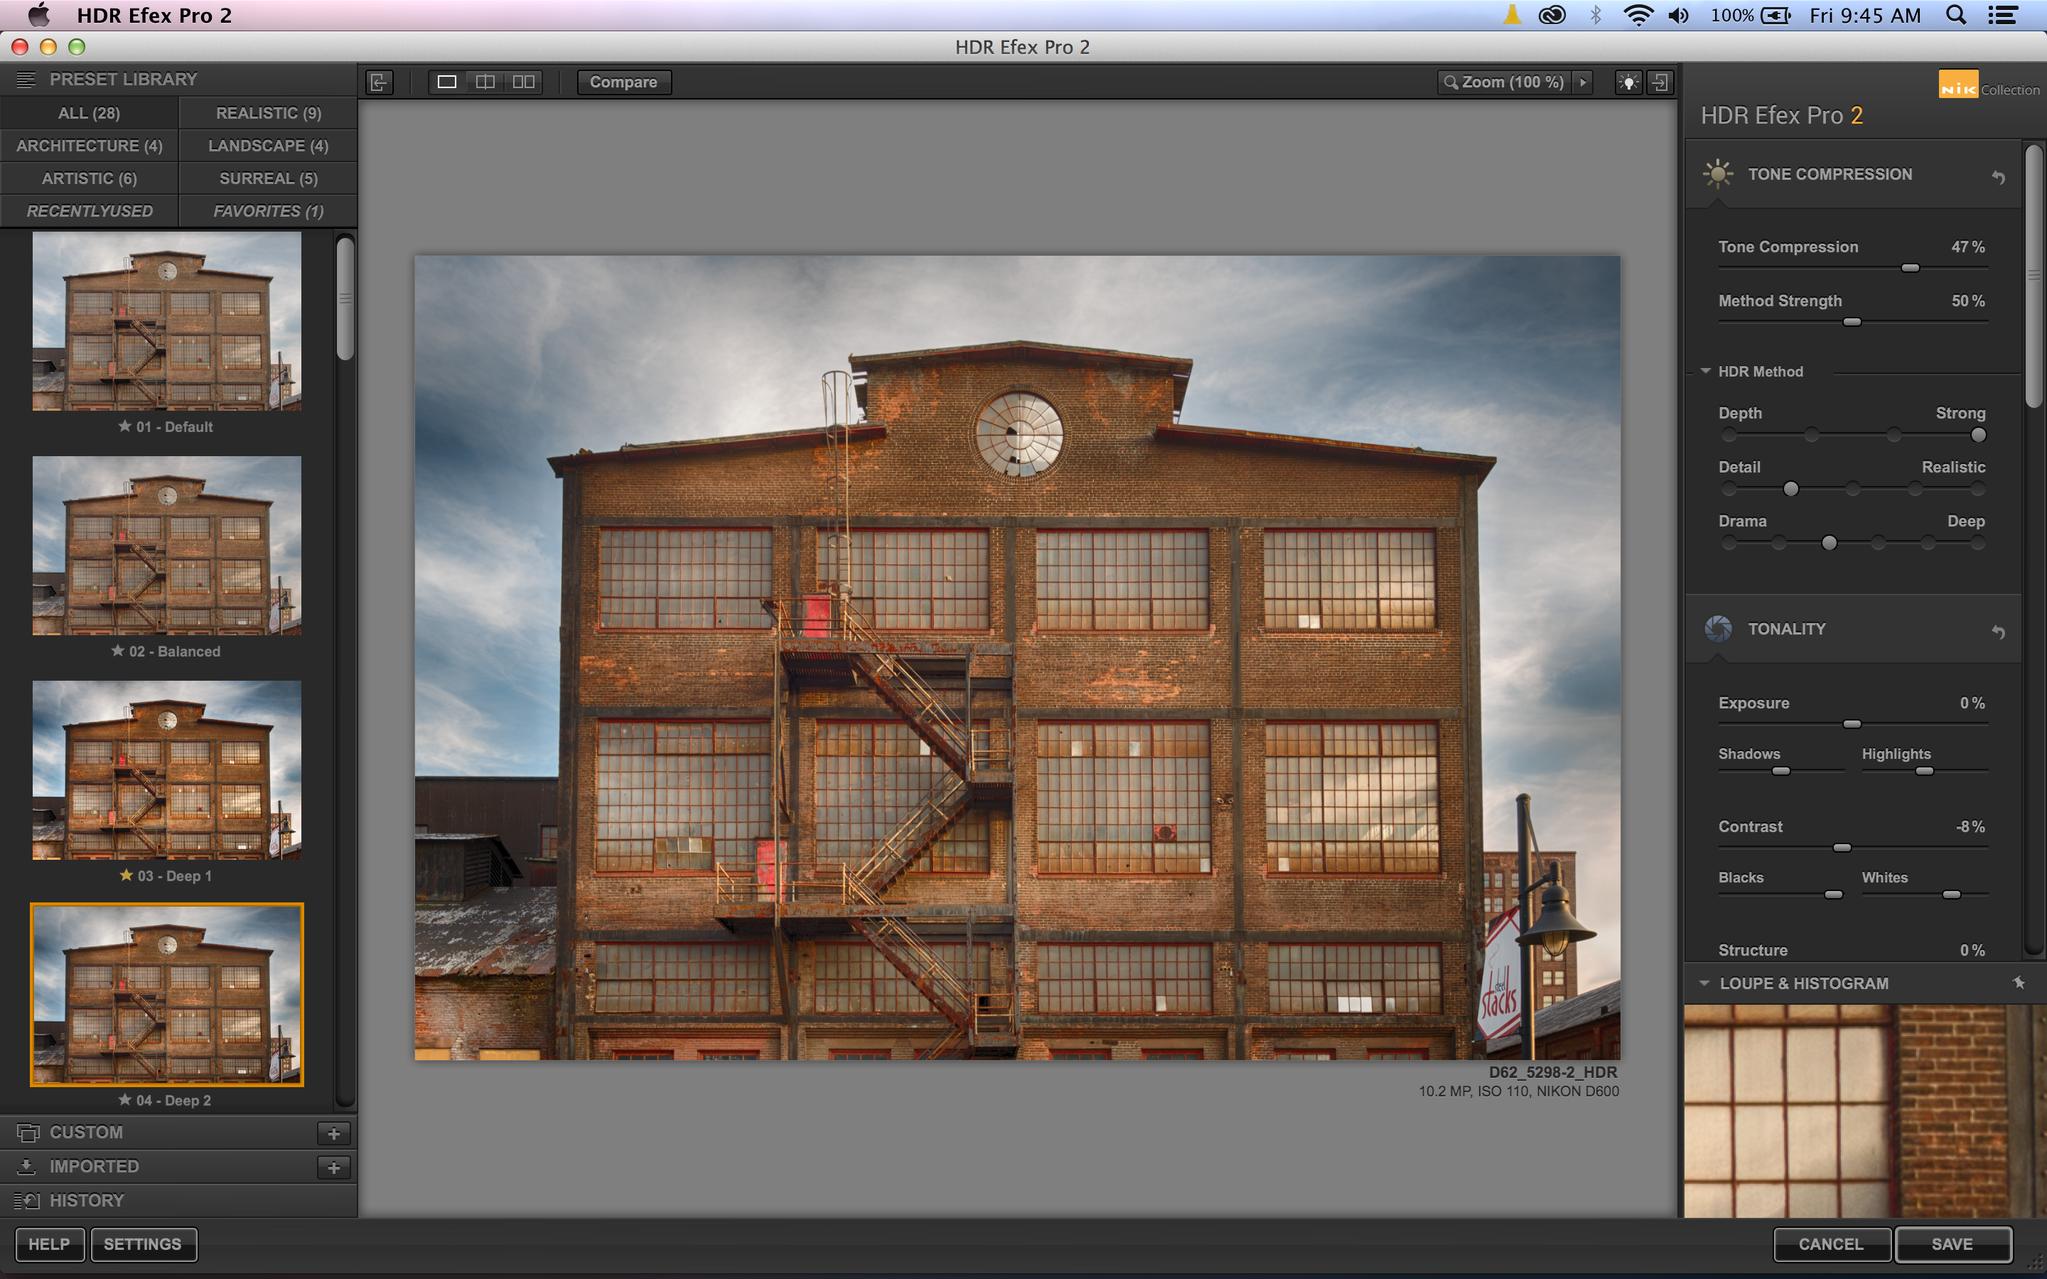Image resolution: width=2047 pixels, height=1279 pixels.
Task: Collapse the HDR Method section
Action: pos(1706,371)
